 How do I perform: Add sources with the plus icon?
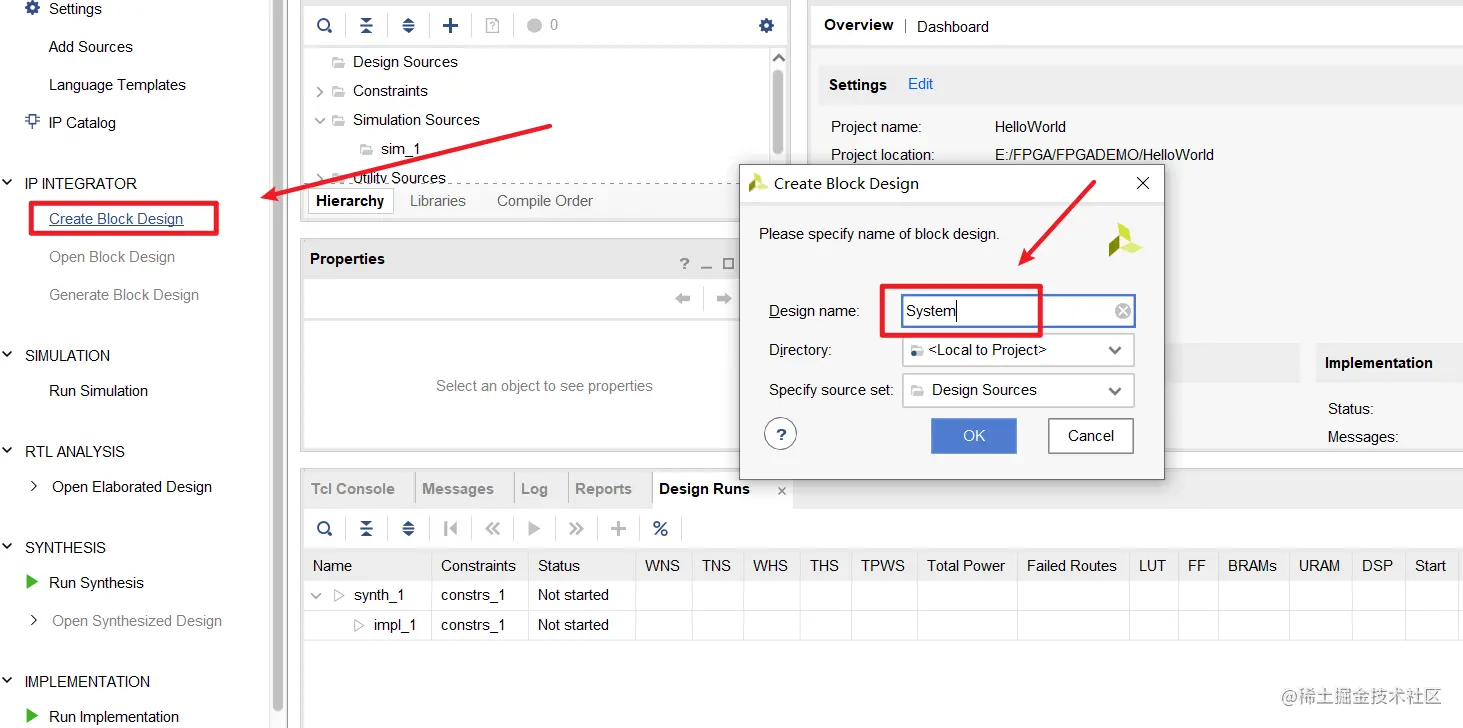pos(450,26)
